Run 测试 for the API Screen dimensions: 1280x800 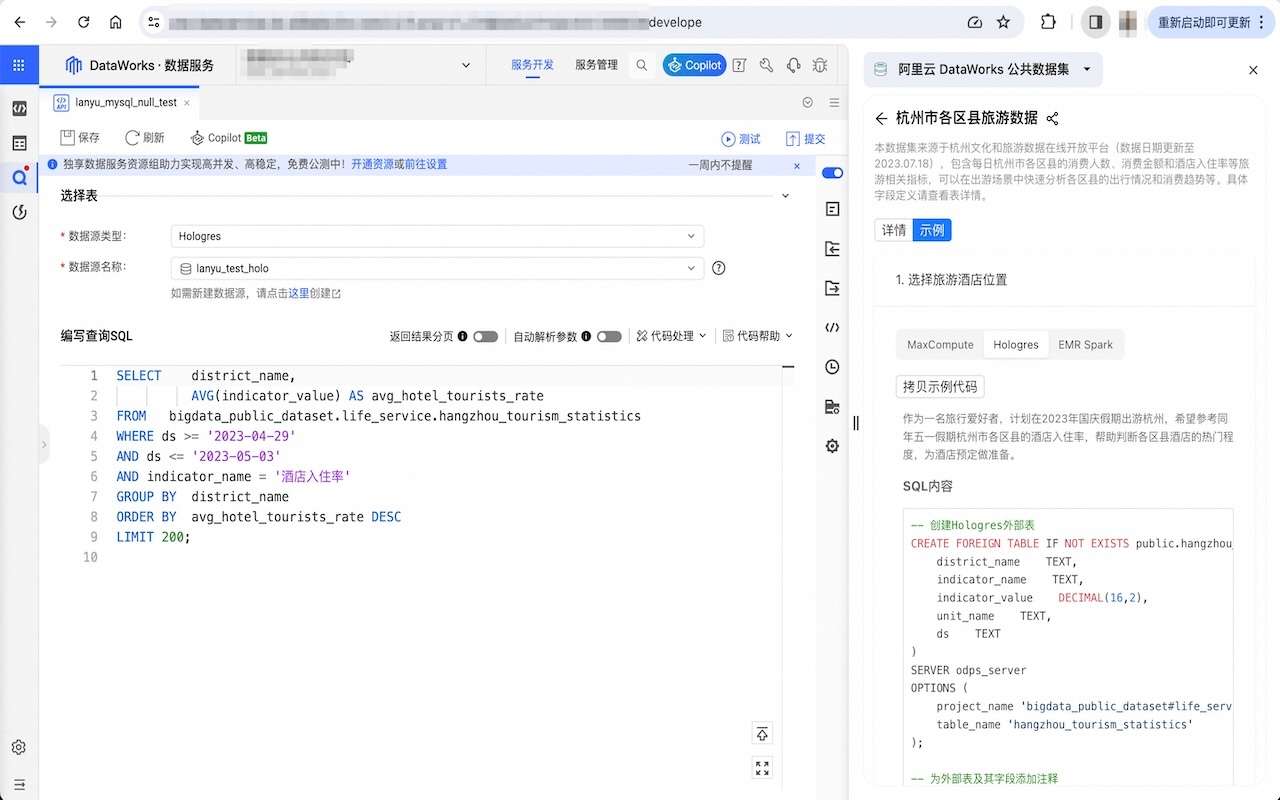[x=741, y=139]
